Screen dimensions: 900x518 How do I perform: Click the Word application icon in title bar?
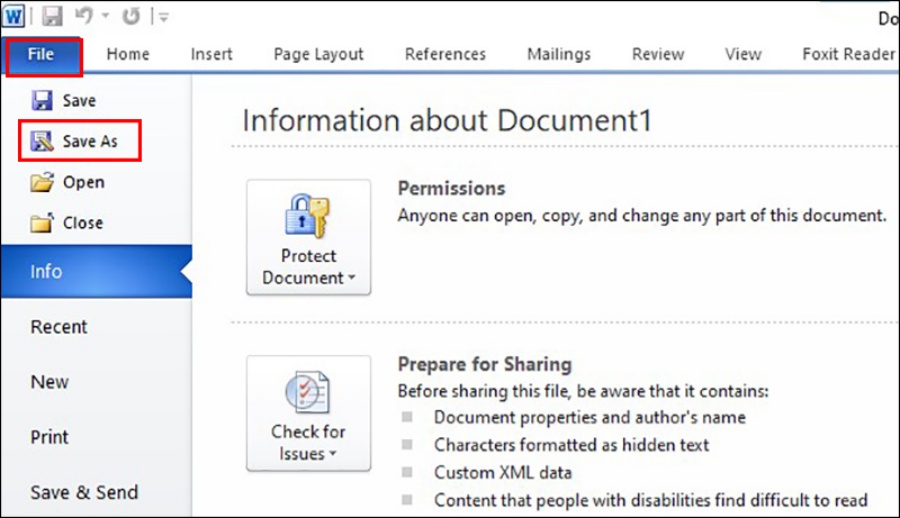pos(15,17)
